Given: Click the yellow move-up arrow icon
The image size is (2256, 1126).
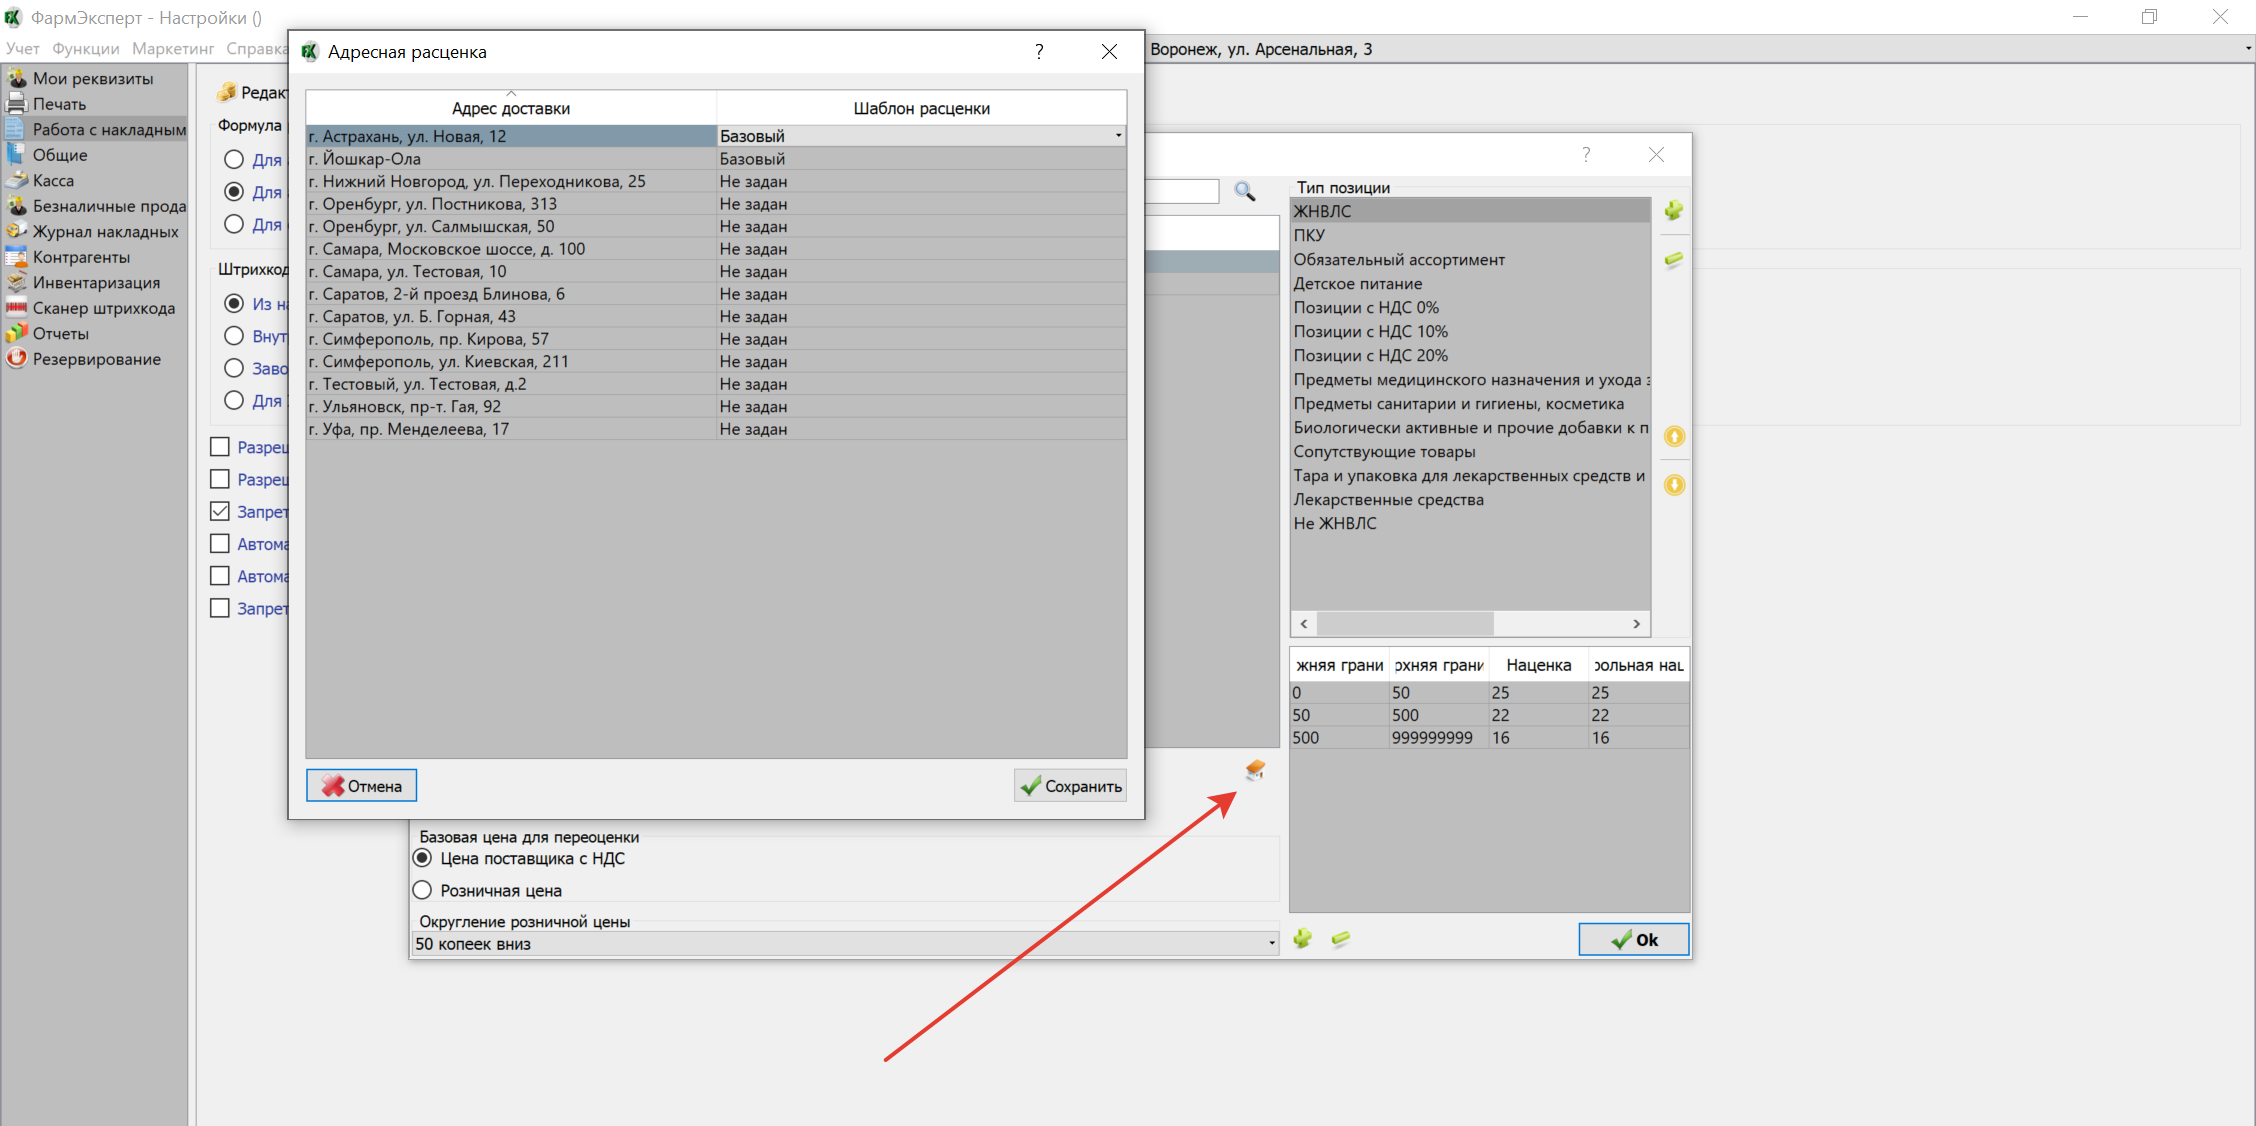Looking at the screenshot, I should coord(1674,436).
